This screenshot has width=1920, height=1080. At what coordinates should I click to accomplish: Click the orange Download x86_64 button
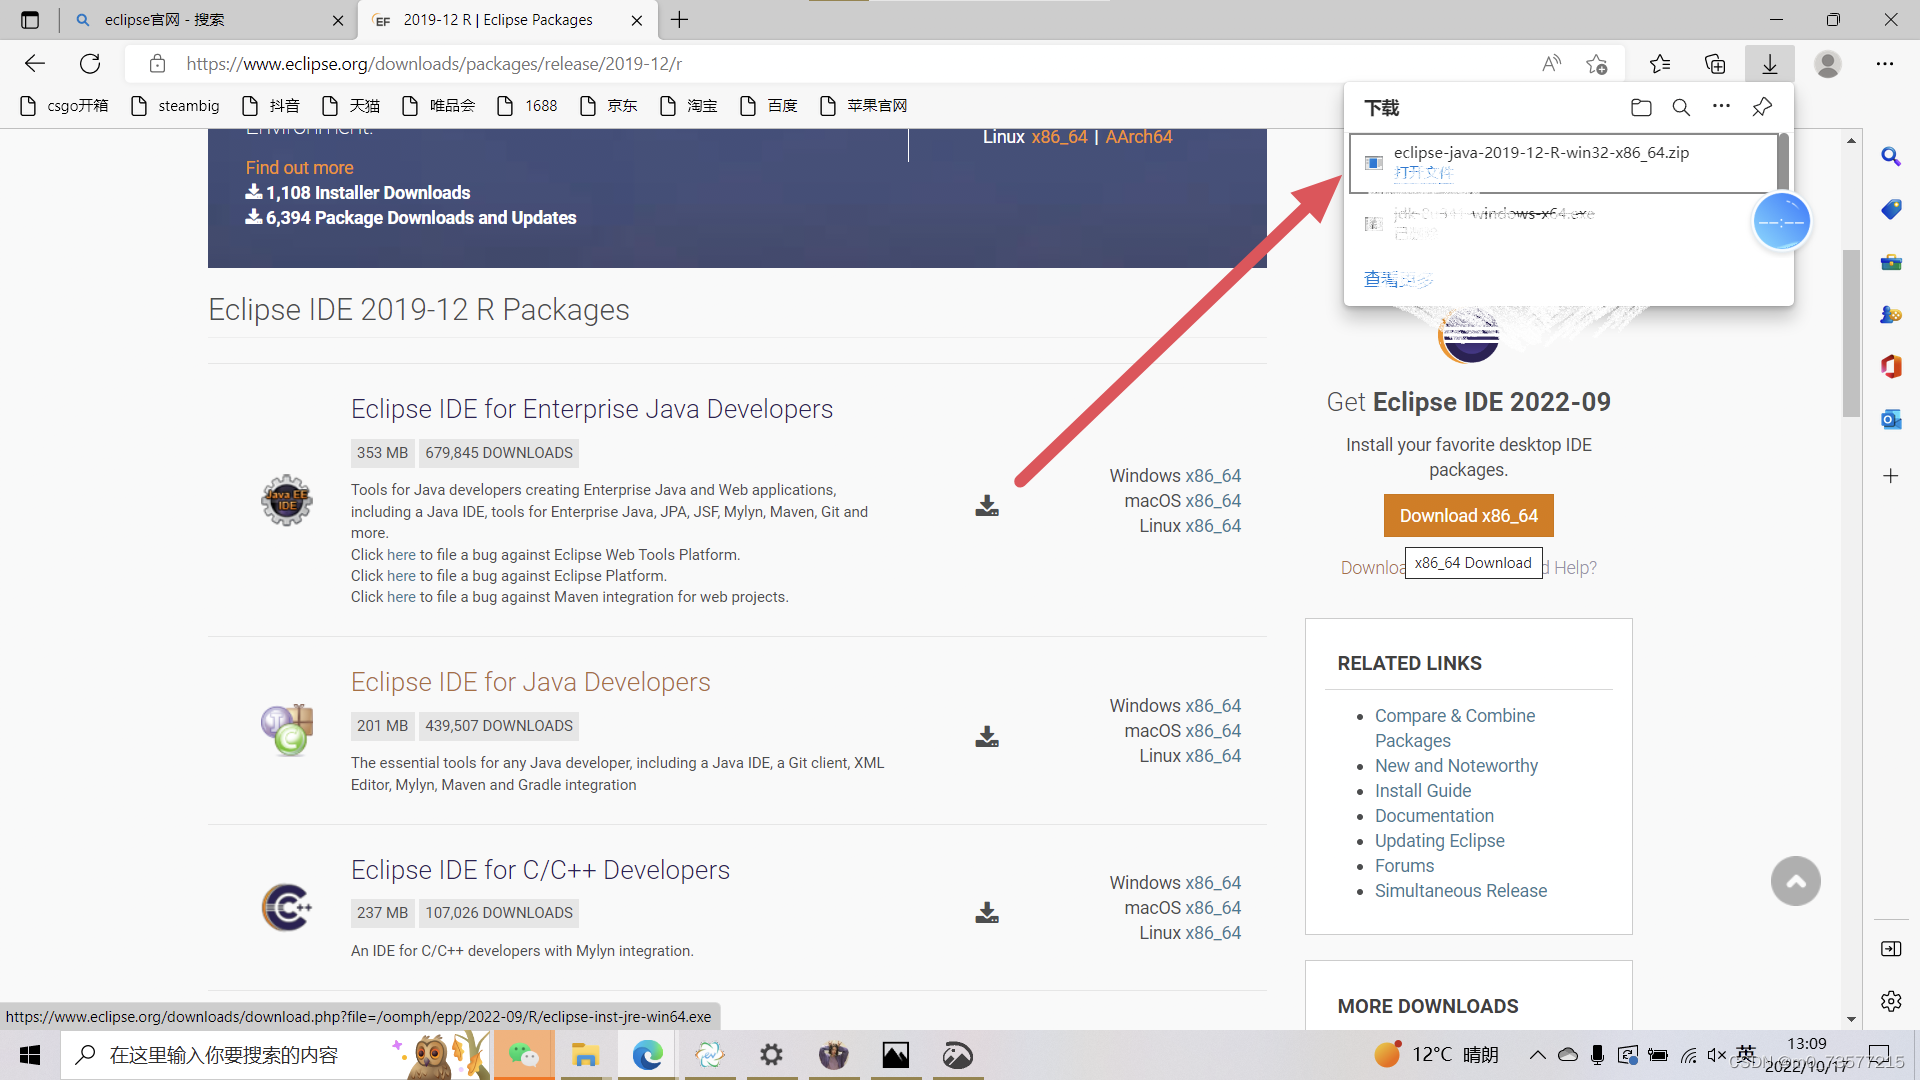click(1469, 516)
